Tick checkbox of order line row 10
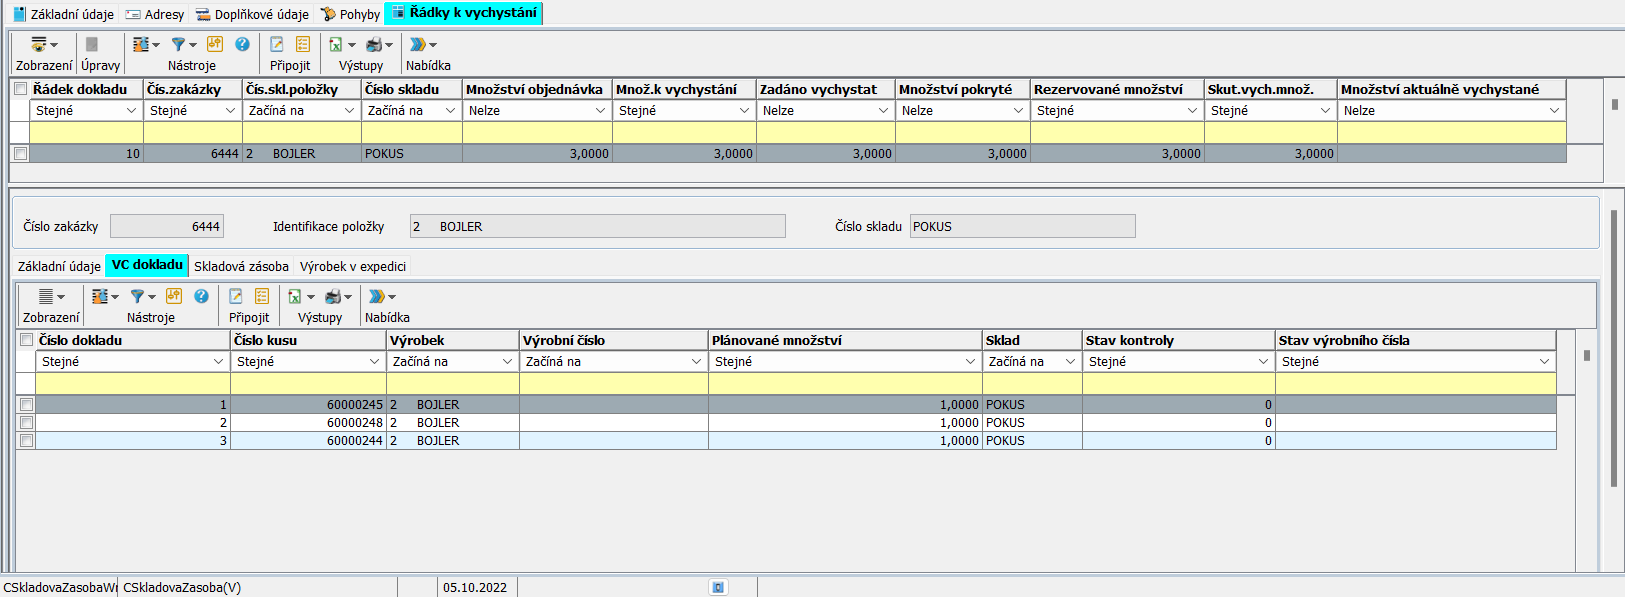This screenshot has height=597, width=1625. coord(20,154)
